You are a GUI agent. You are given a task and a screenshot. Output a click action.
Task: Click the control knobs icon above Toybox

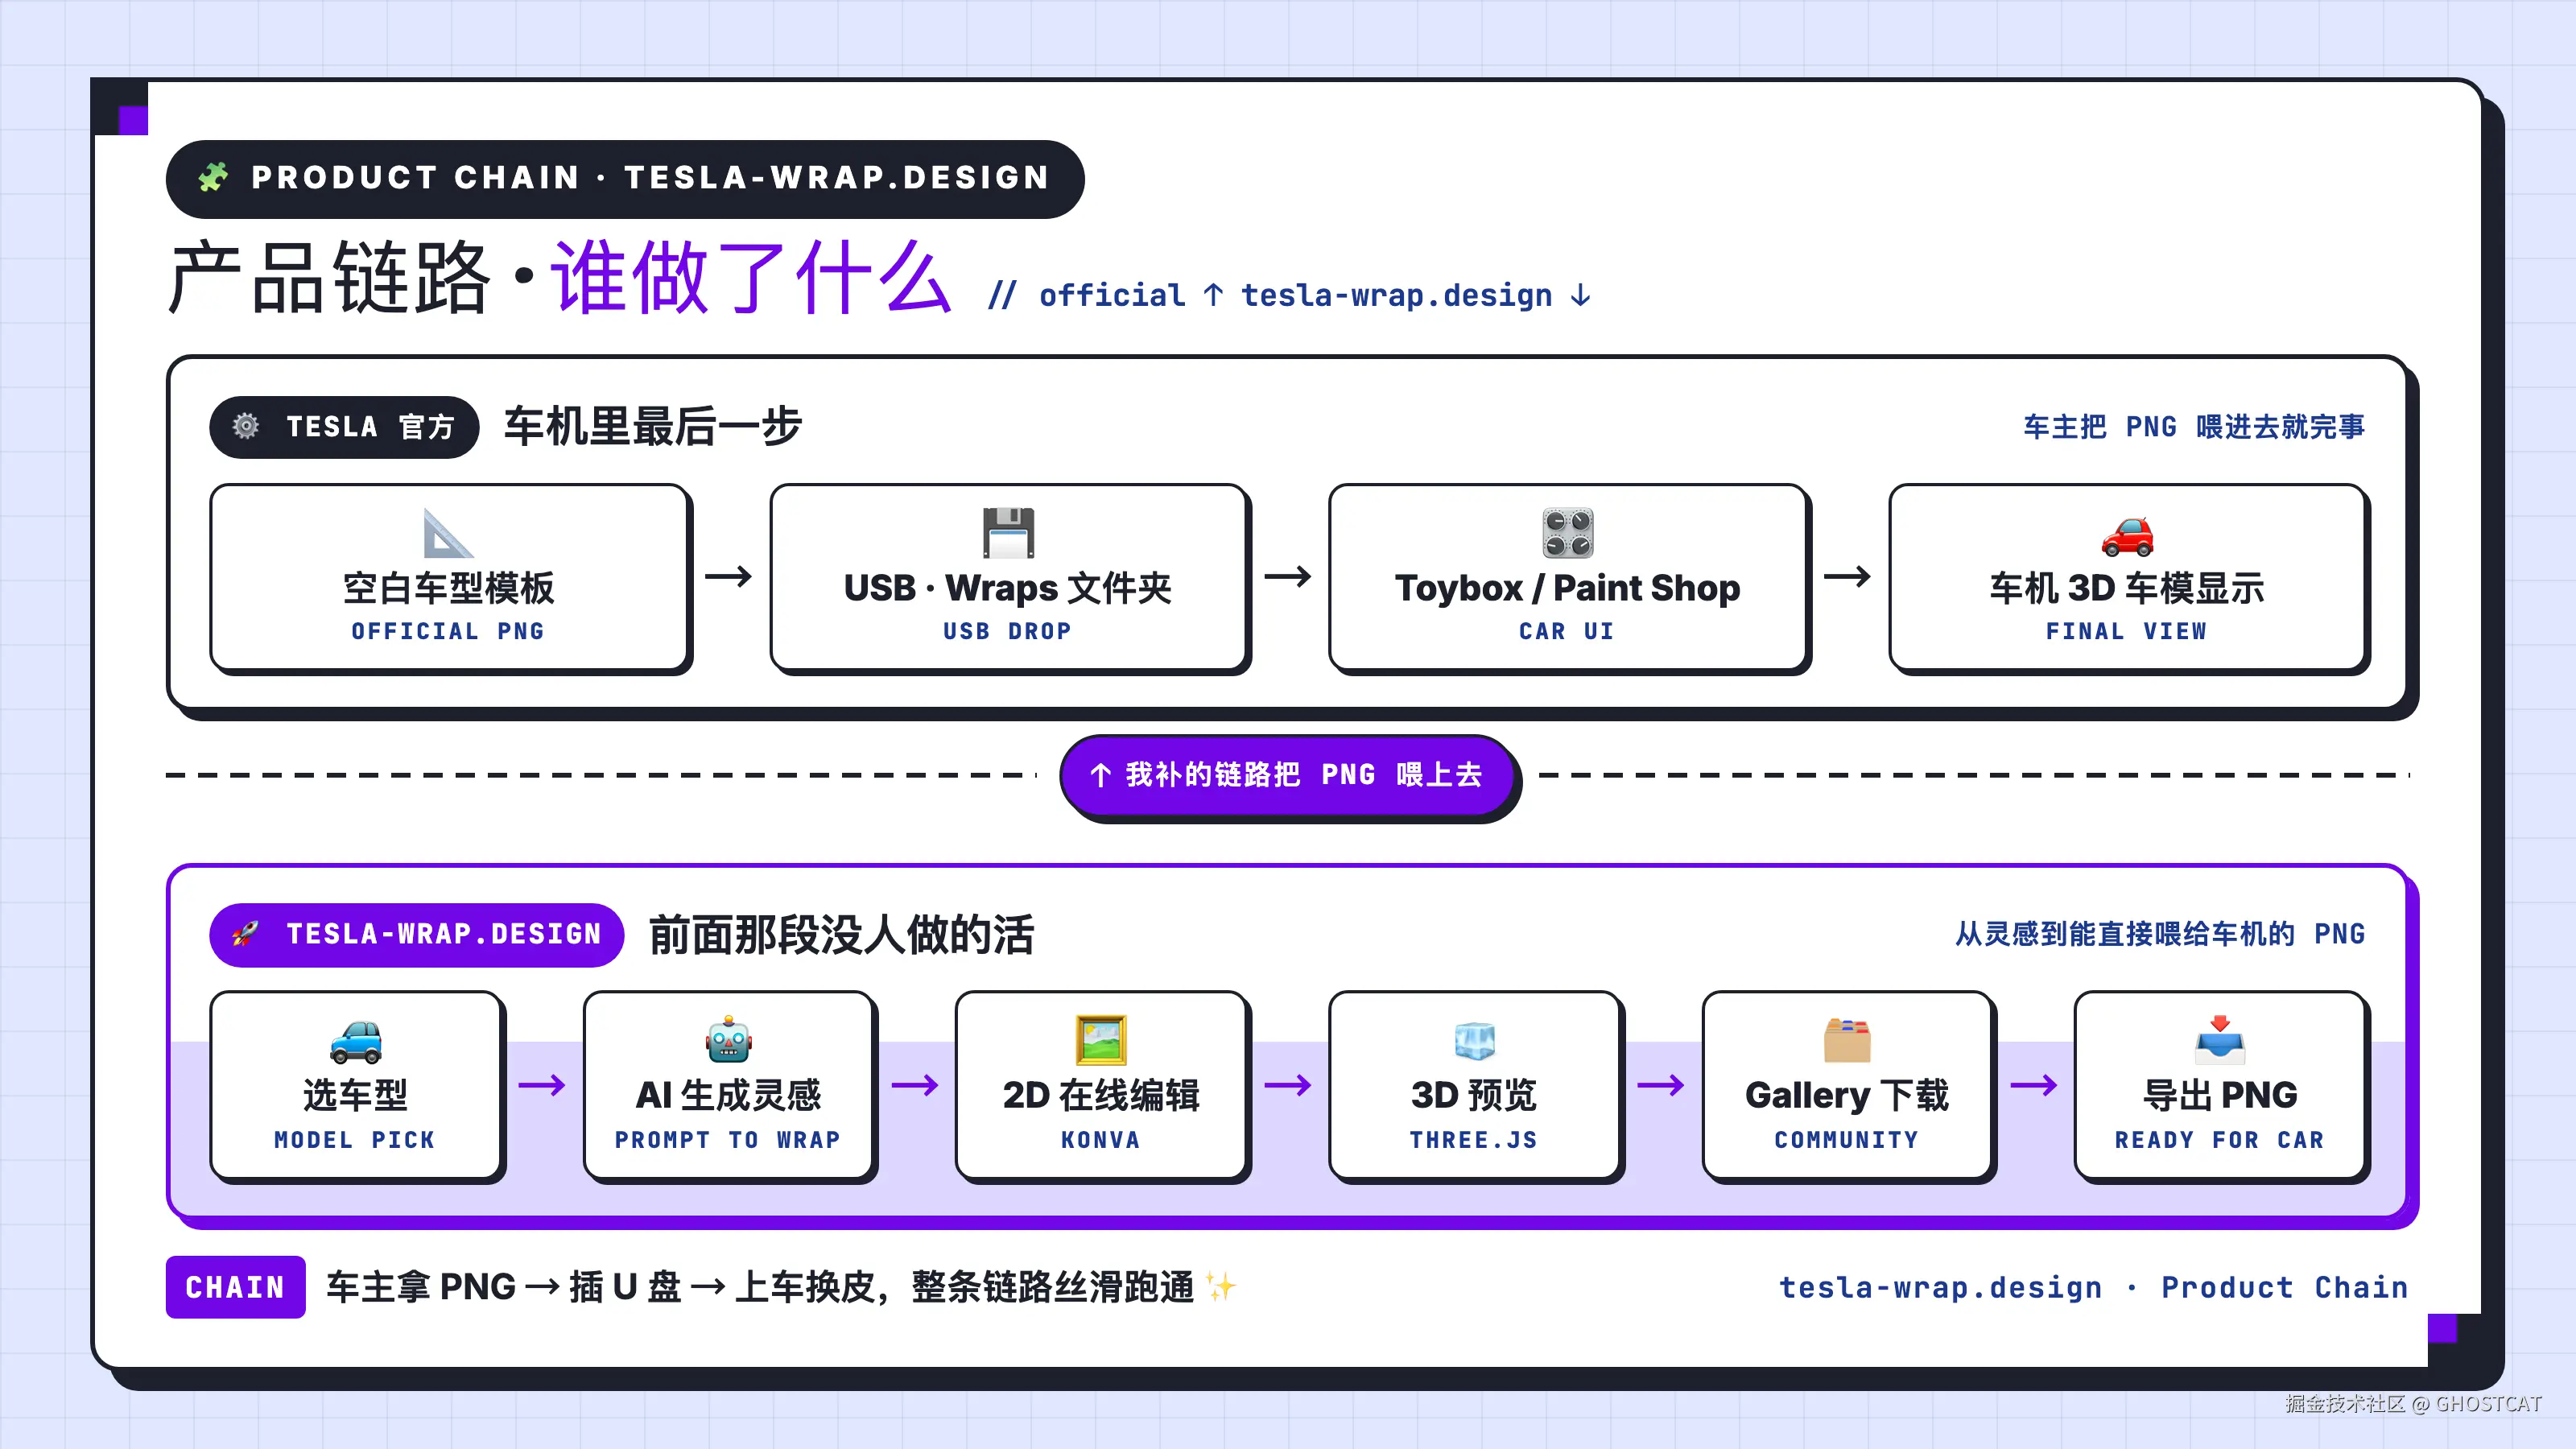pos(1567,533)
